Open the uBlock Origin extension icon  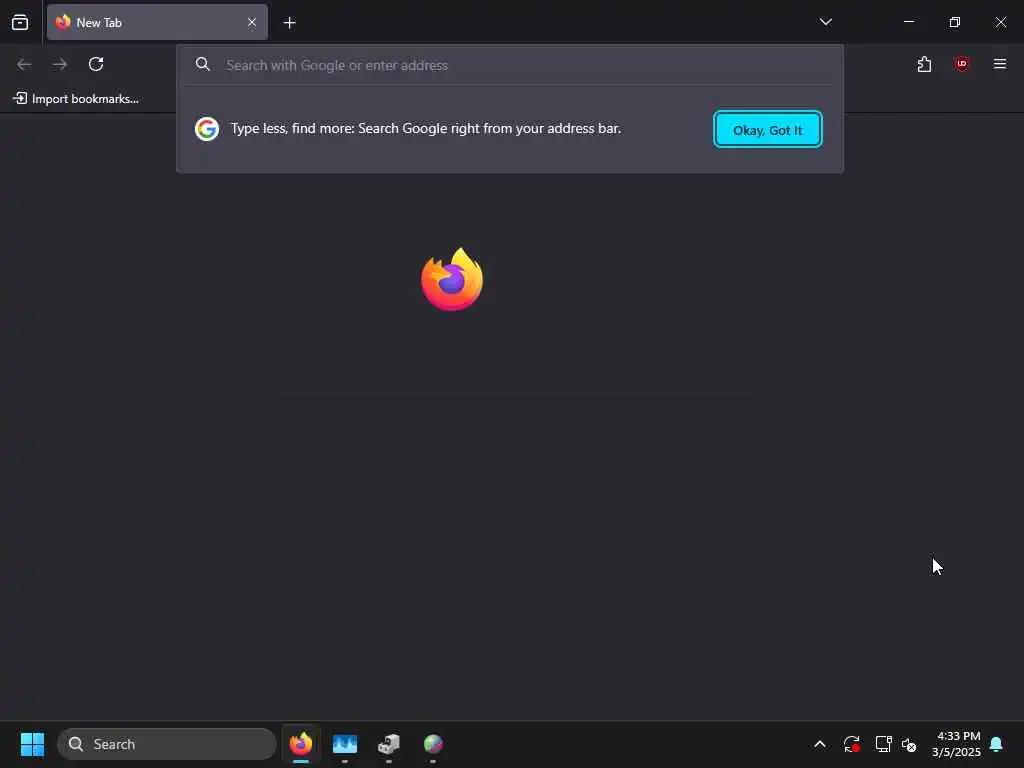pos(961,64)
